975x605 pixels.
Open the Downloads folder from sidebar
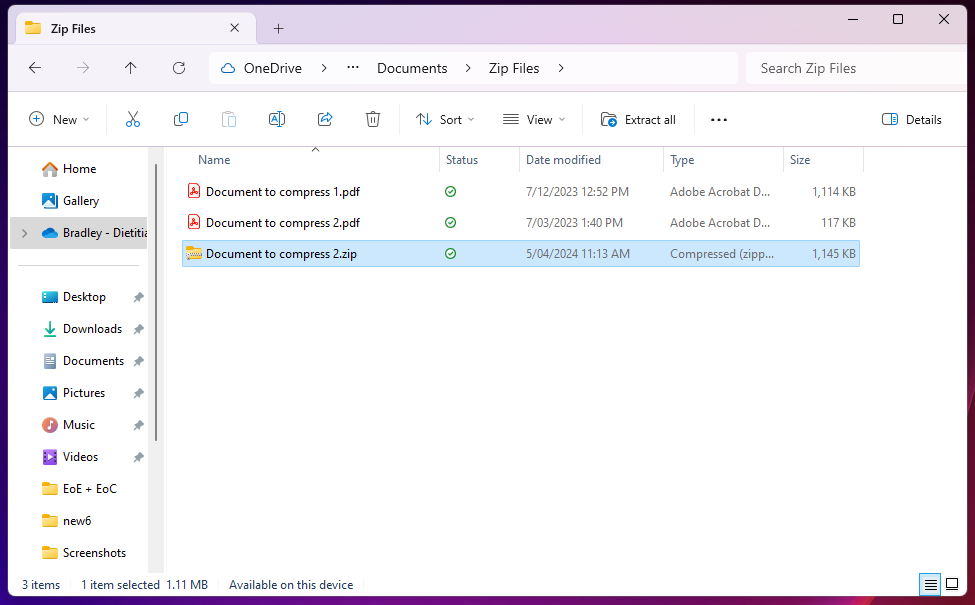coord(91,328)
